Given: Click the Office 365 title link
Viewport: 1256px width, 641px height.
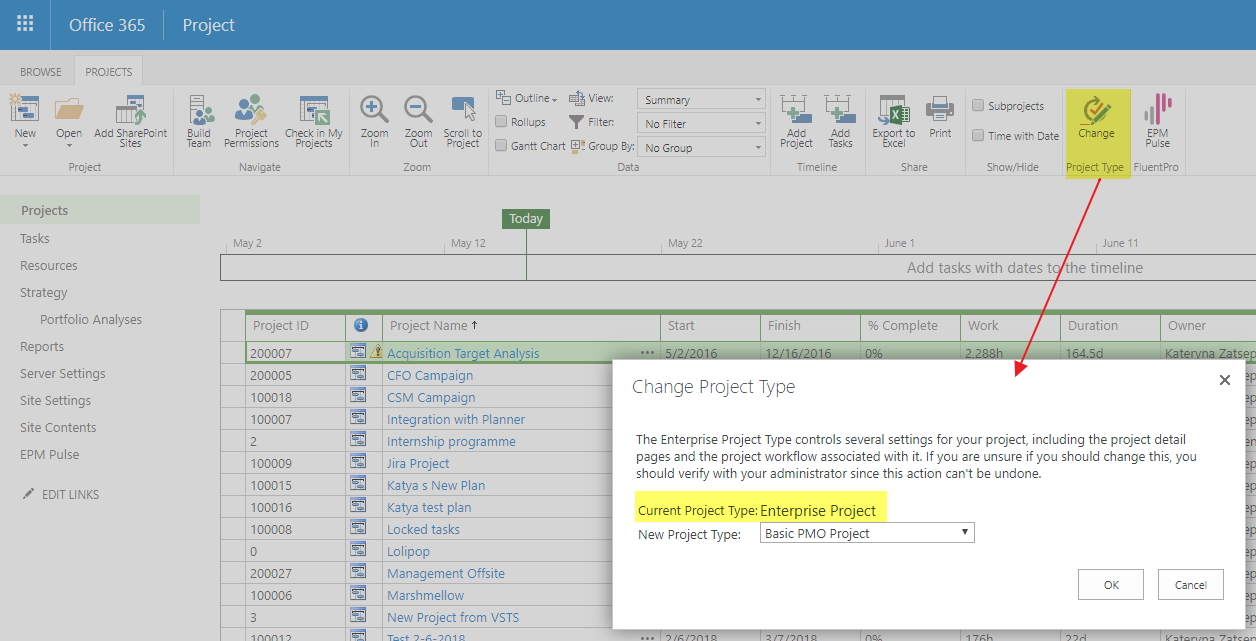Looking at the screenshot, I should 107,25.
